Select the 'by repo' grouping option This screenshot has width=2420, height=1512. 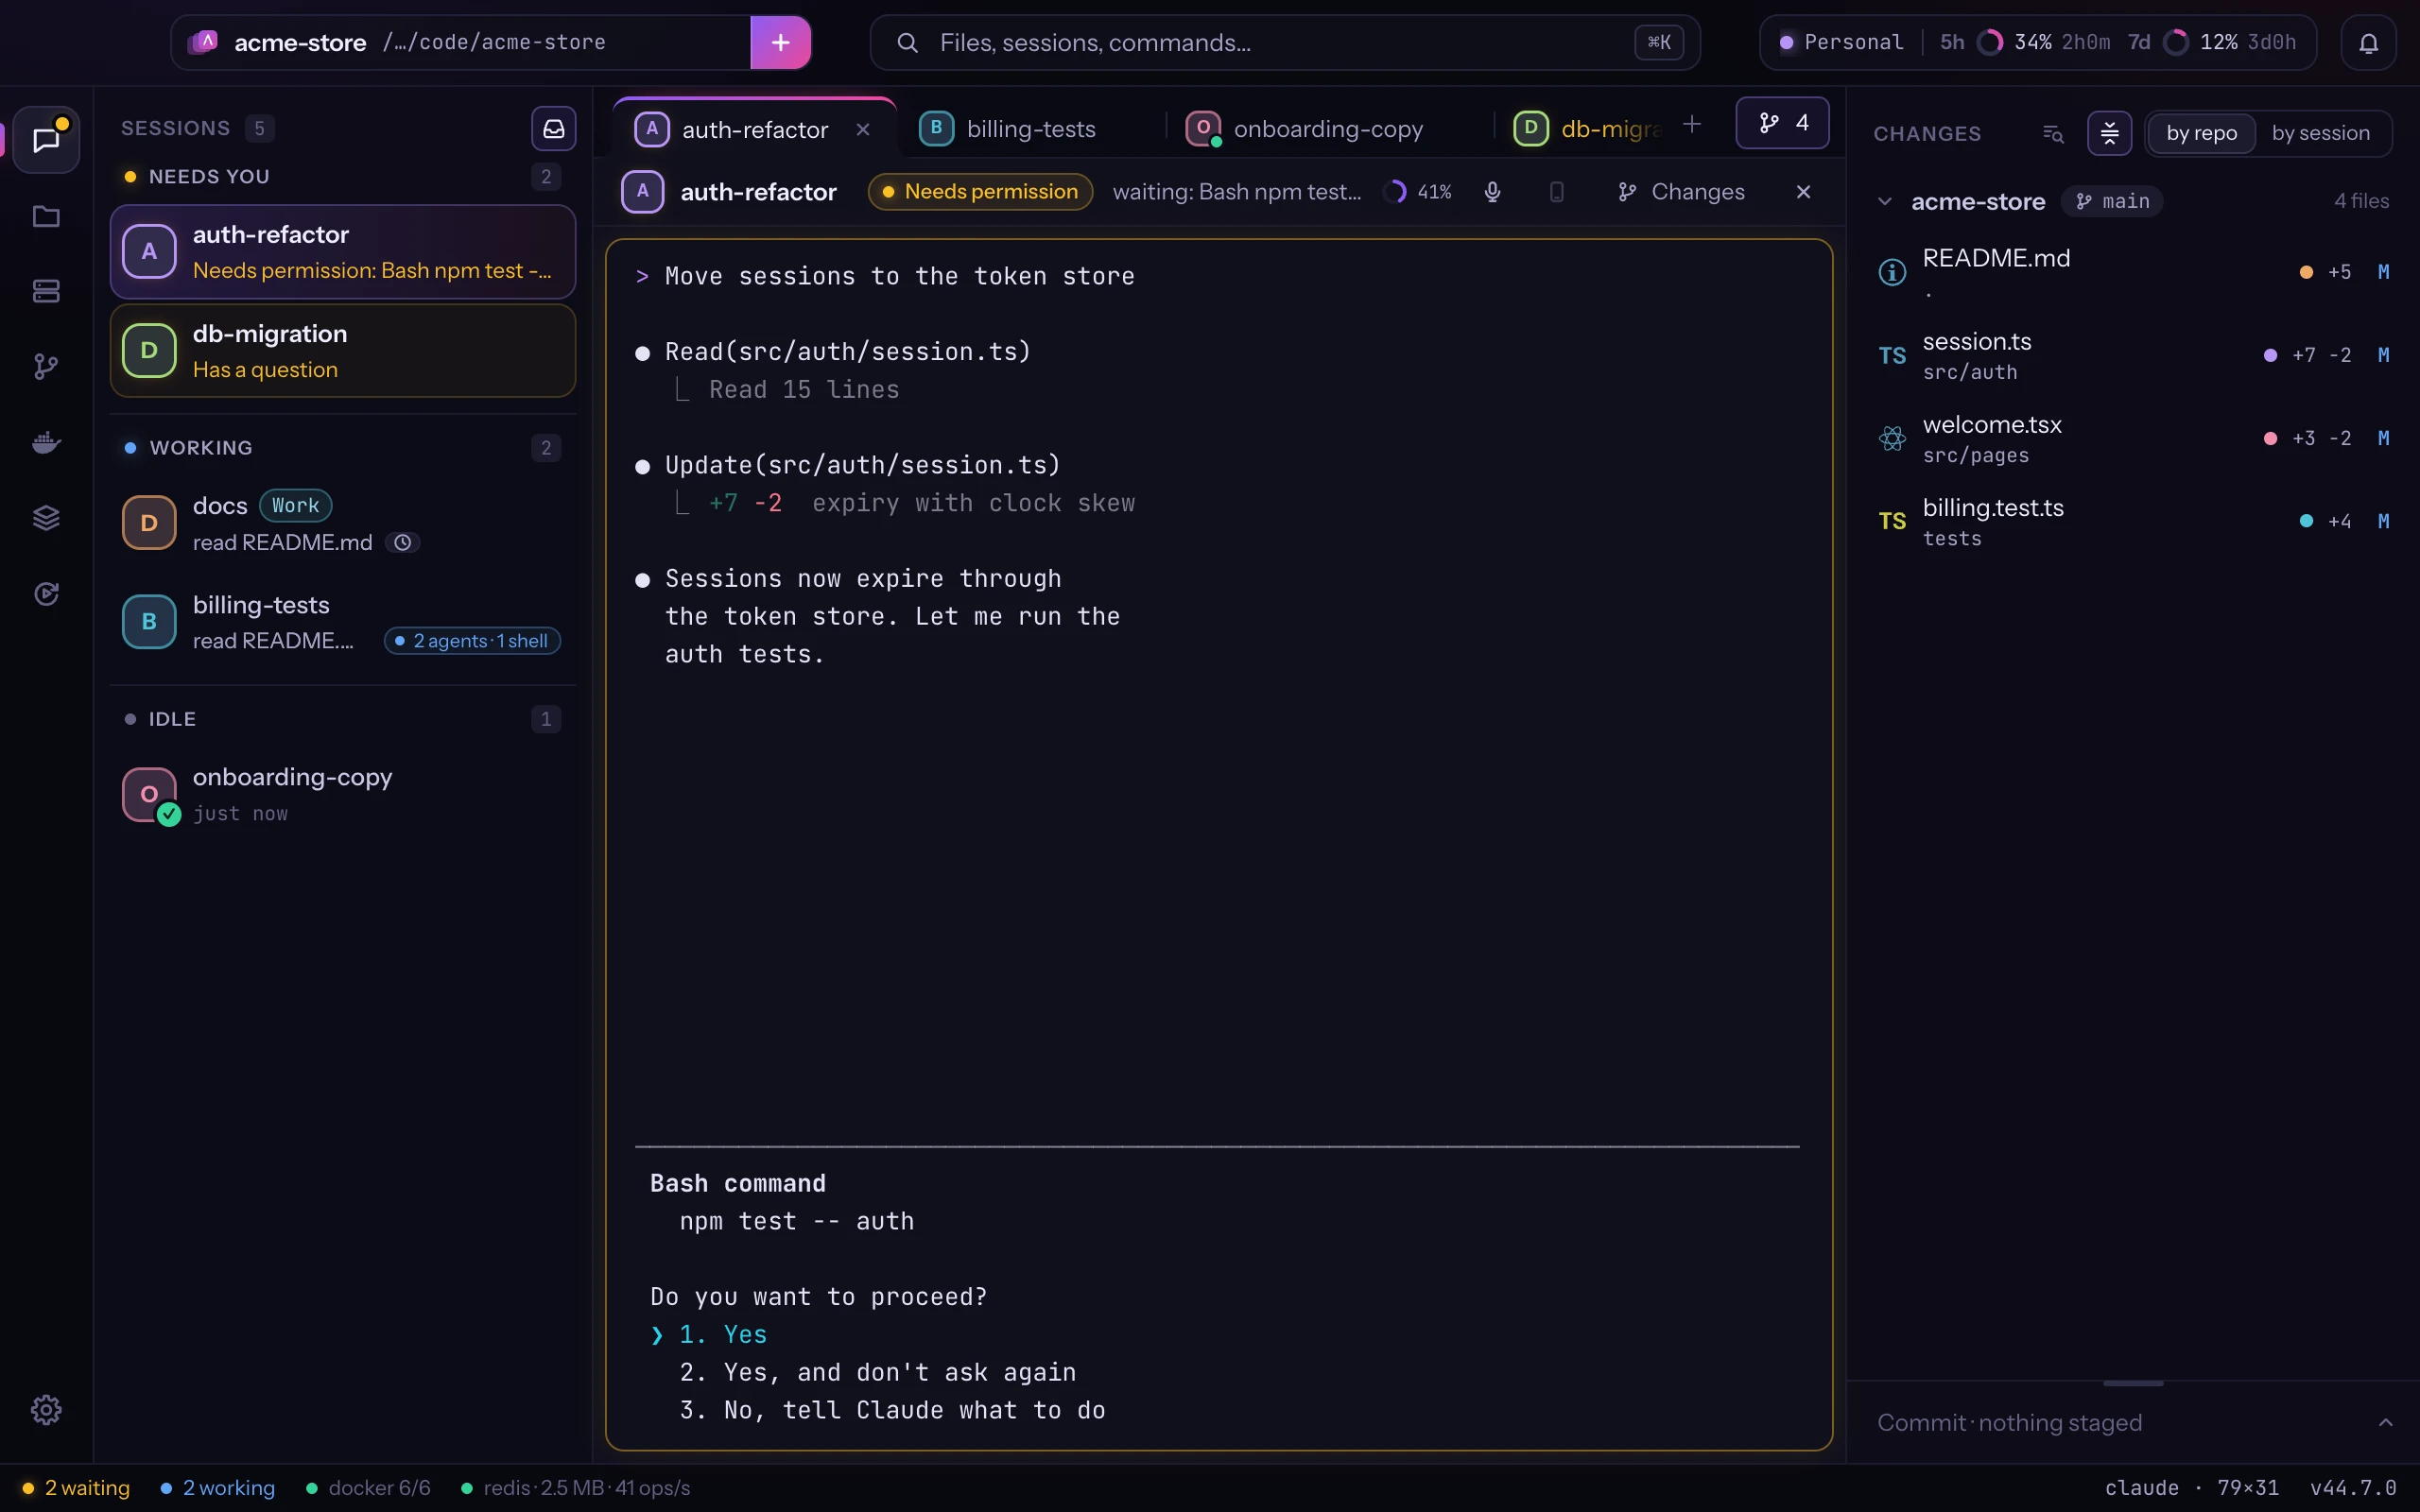click(x=2201, y=133)
